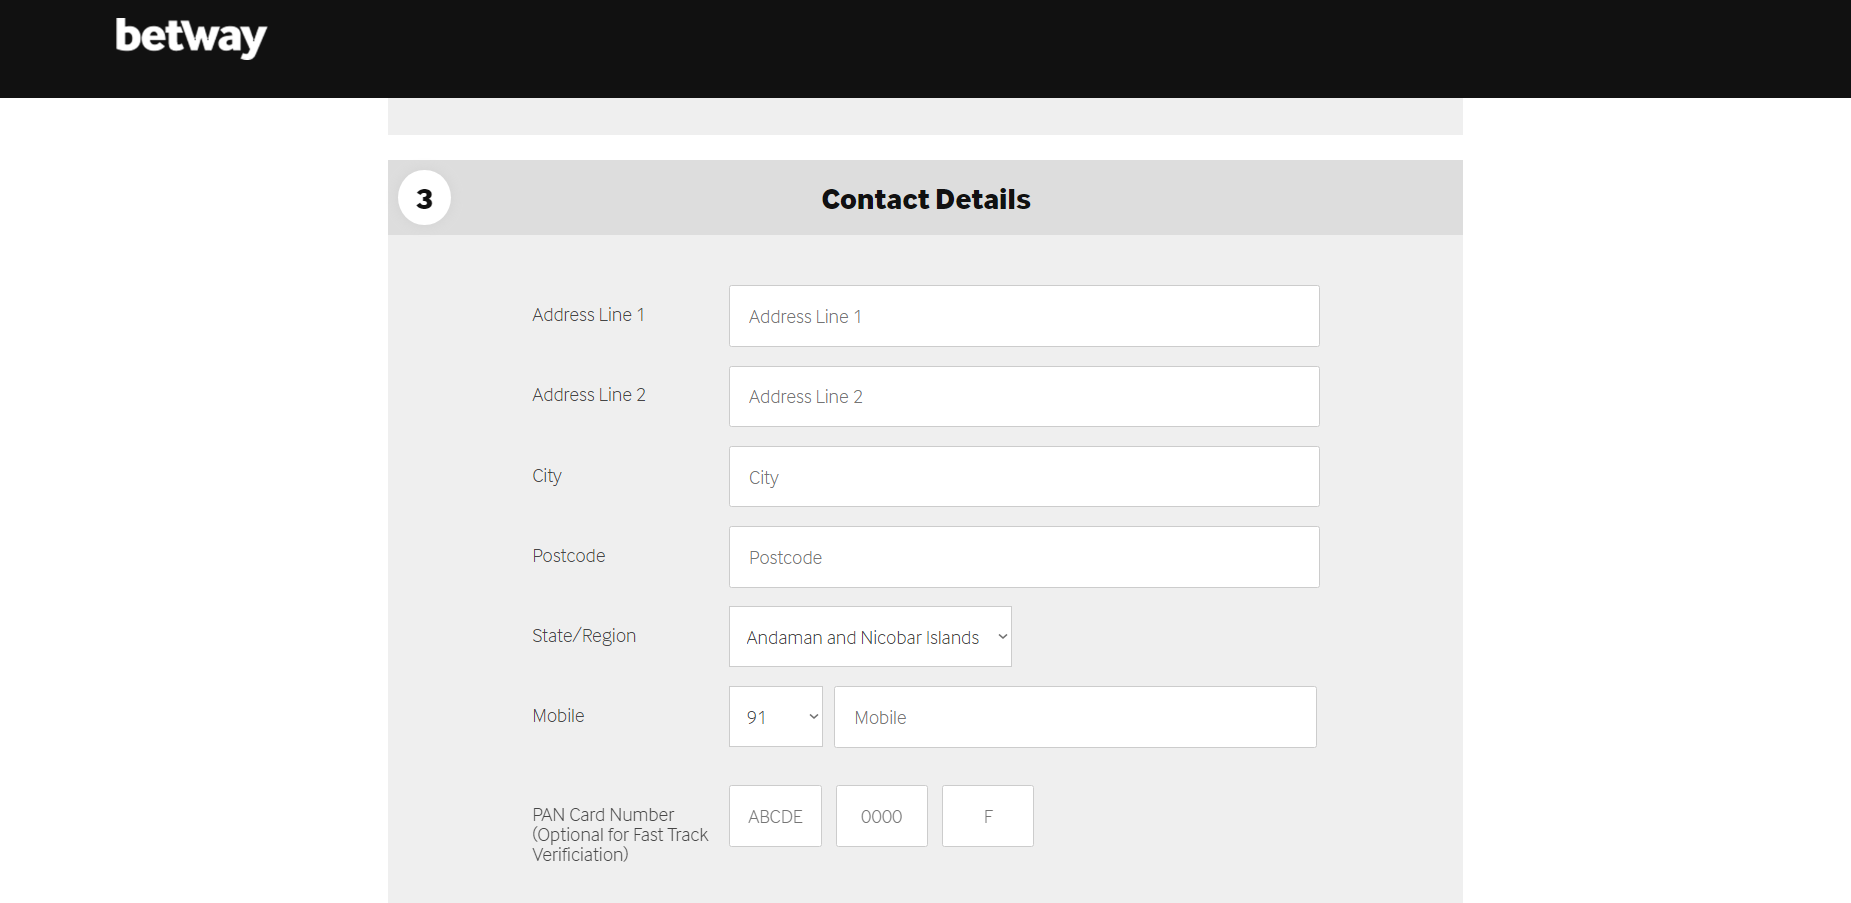Click the 0000 PAN card digits box
The image size is (1851, 903).
coord(881,815)
